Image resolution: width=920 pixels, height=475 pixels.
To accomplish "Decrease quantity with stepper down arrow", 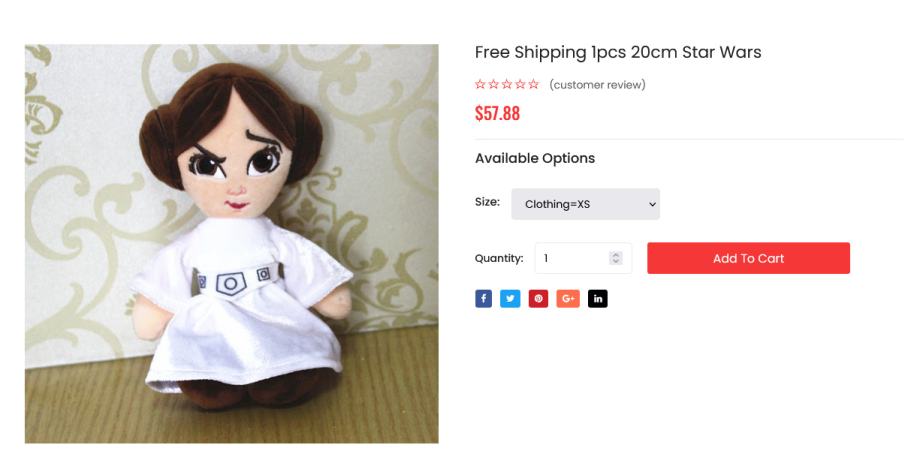I will point(616,262).
